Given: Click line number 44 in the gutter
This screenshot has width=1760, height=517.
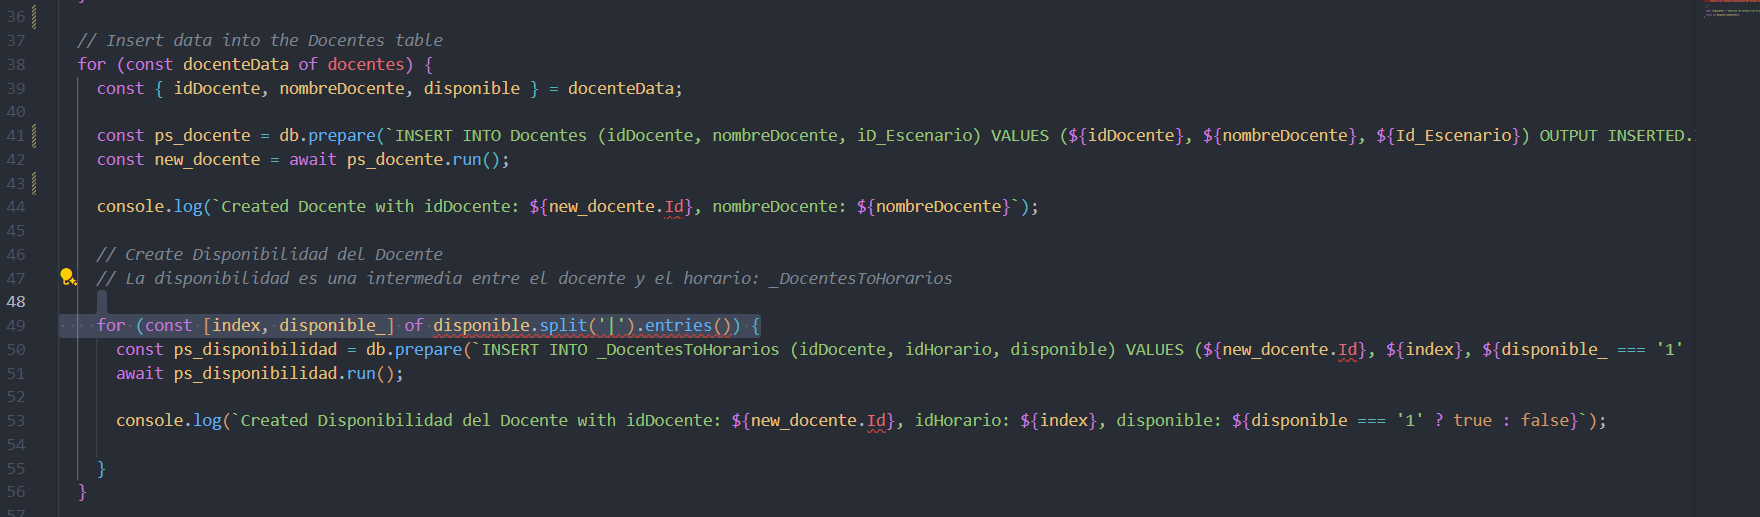Looking at the screenshot, I should tap(16, 206).
